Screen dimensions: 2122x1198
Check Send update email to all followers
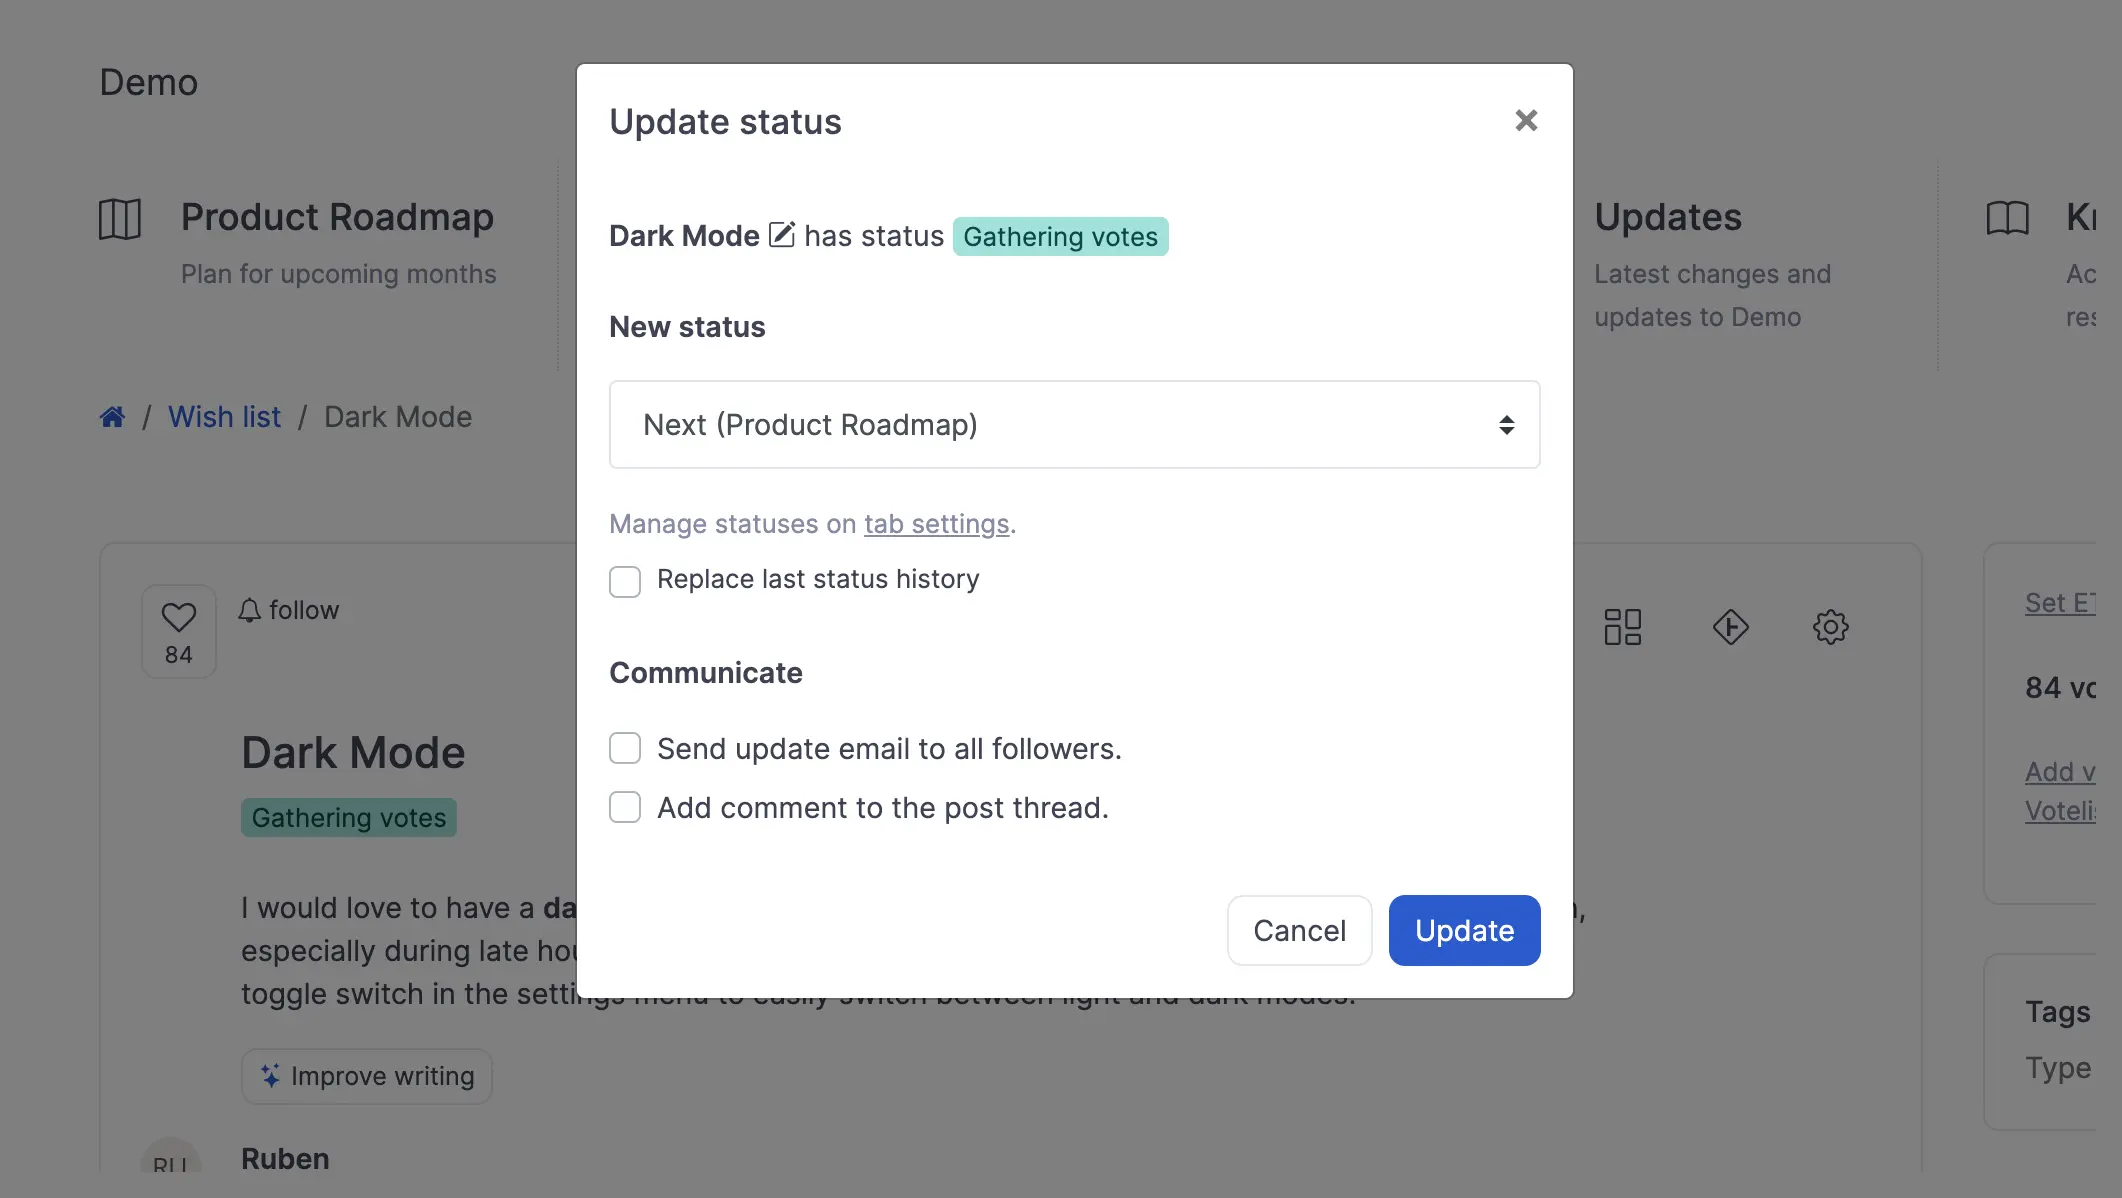point(625,748)
